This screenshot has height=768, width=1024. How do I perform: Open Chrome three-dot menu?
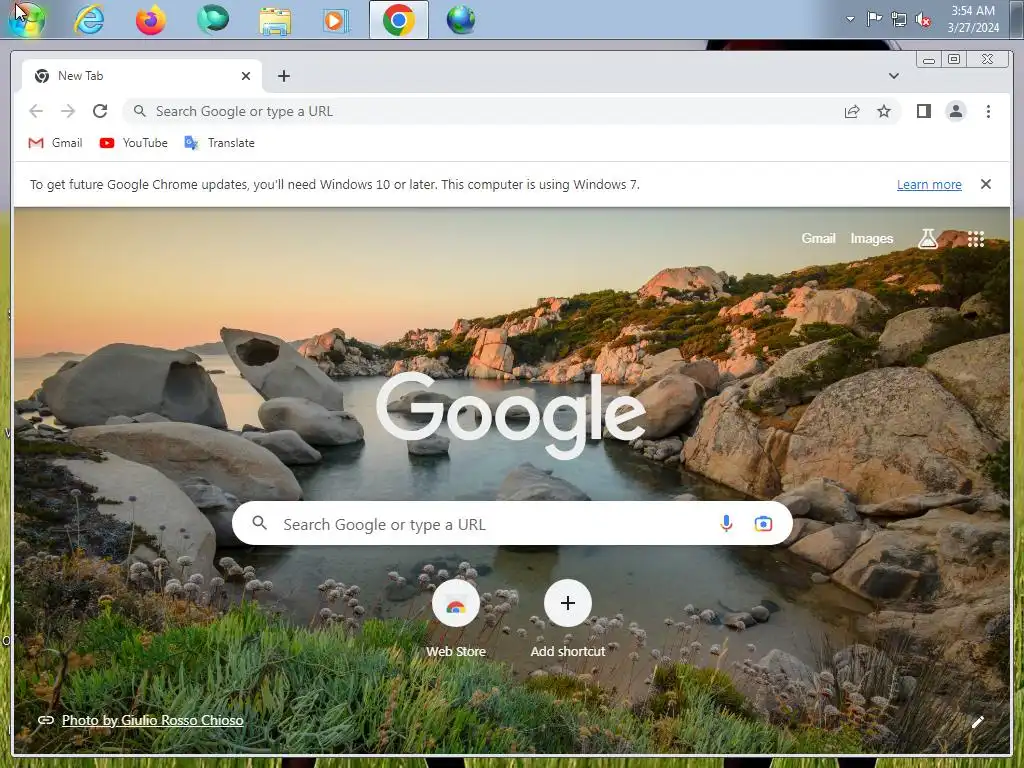[988, 111]
